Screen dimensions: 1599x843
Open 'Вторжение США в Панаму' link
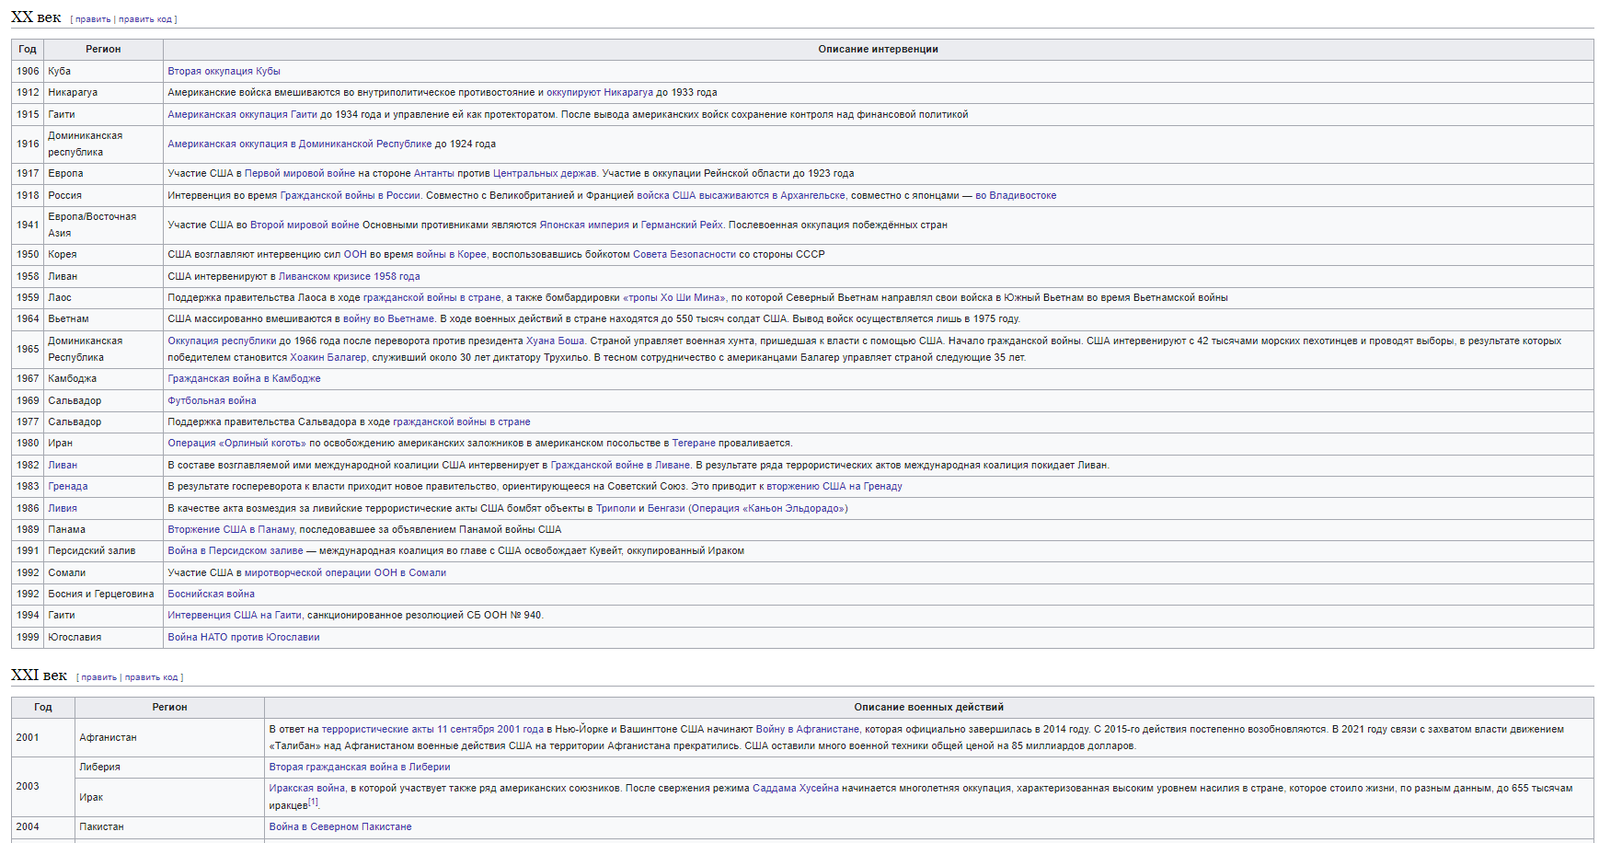click(x=231, y=529)
